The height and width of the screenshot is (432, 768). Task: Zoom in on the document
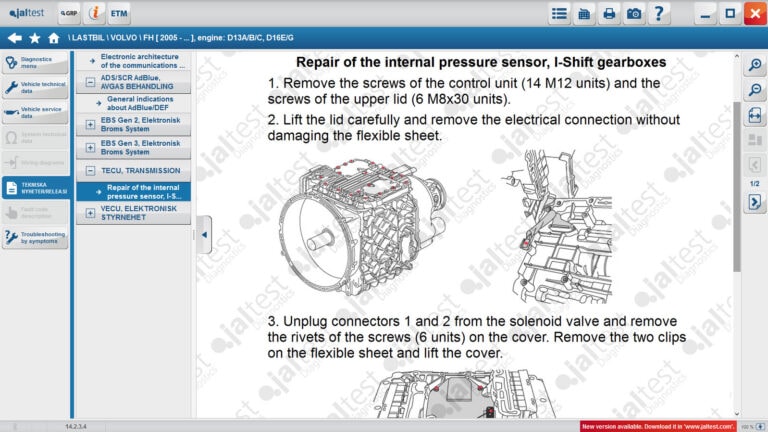pyautogui.click(x=755, y=65)
